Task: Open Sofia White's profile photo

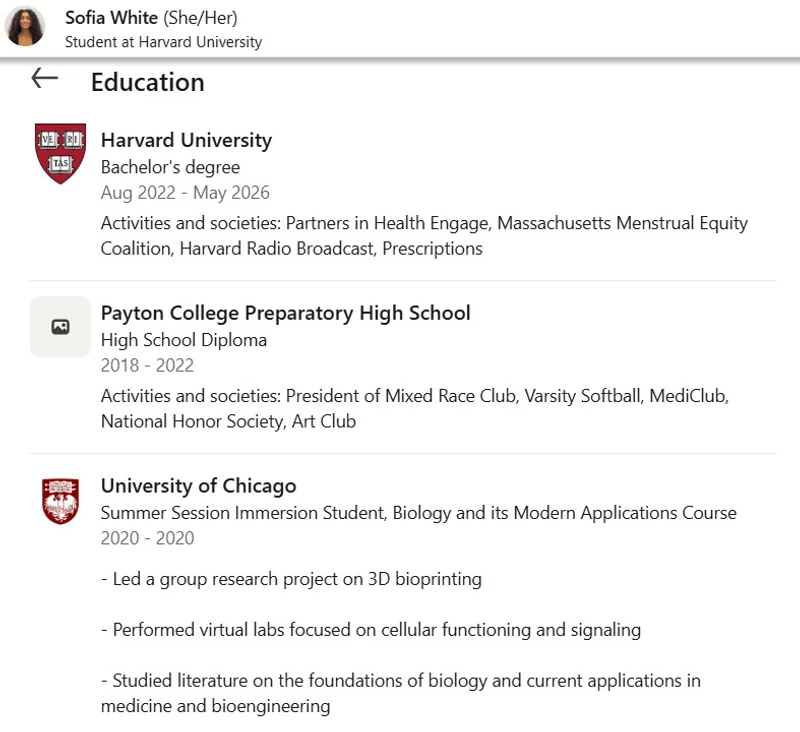Action: click(x=24, y=26)
